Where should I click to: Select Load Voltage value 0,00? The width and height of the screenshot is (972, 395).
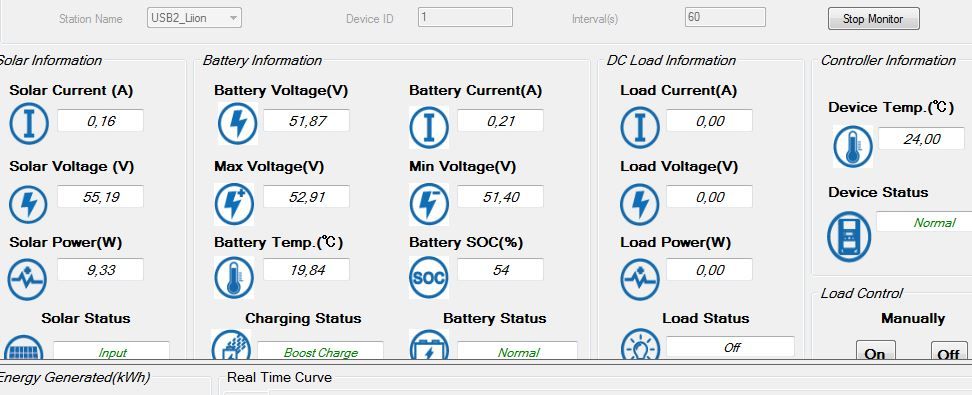point(709,197)
